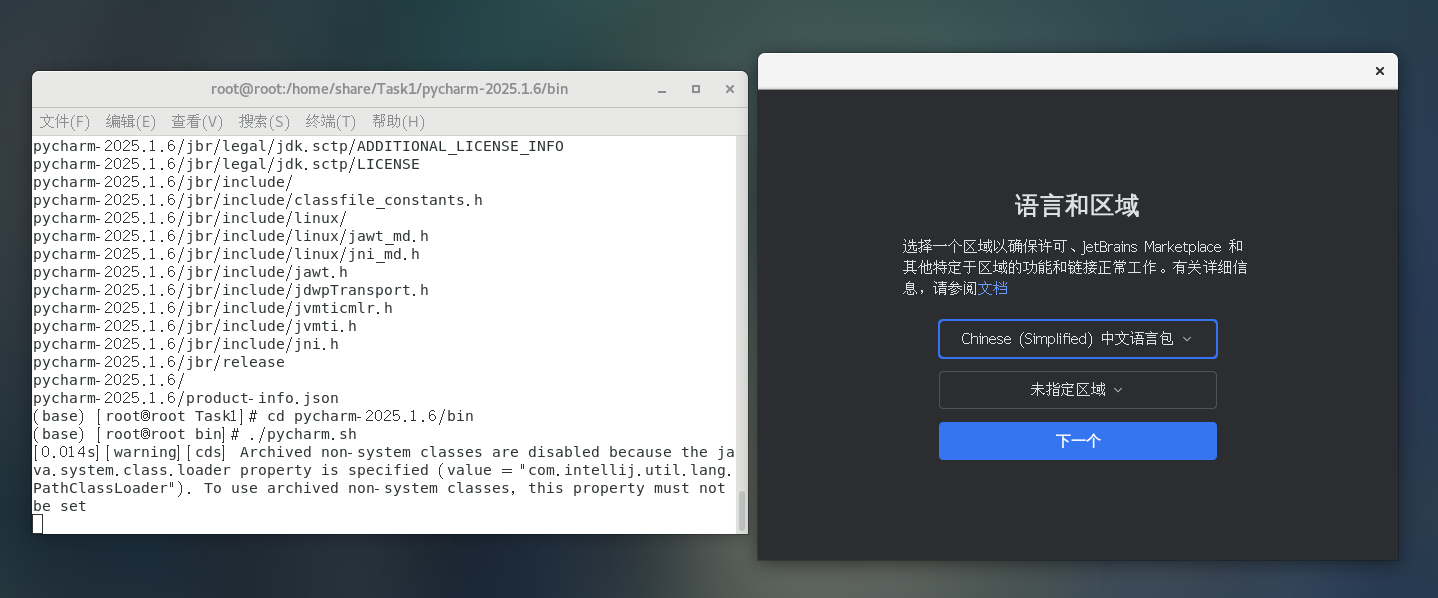Open the 帮助(H) menu in terminal
This screenshot has width=1438, height=598.
click(398, 121)
